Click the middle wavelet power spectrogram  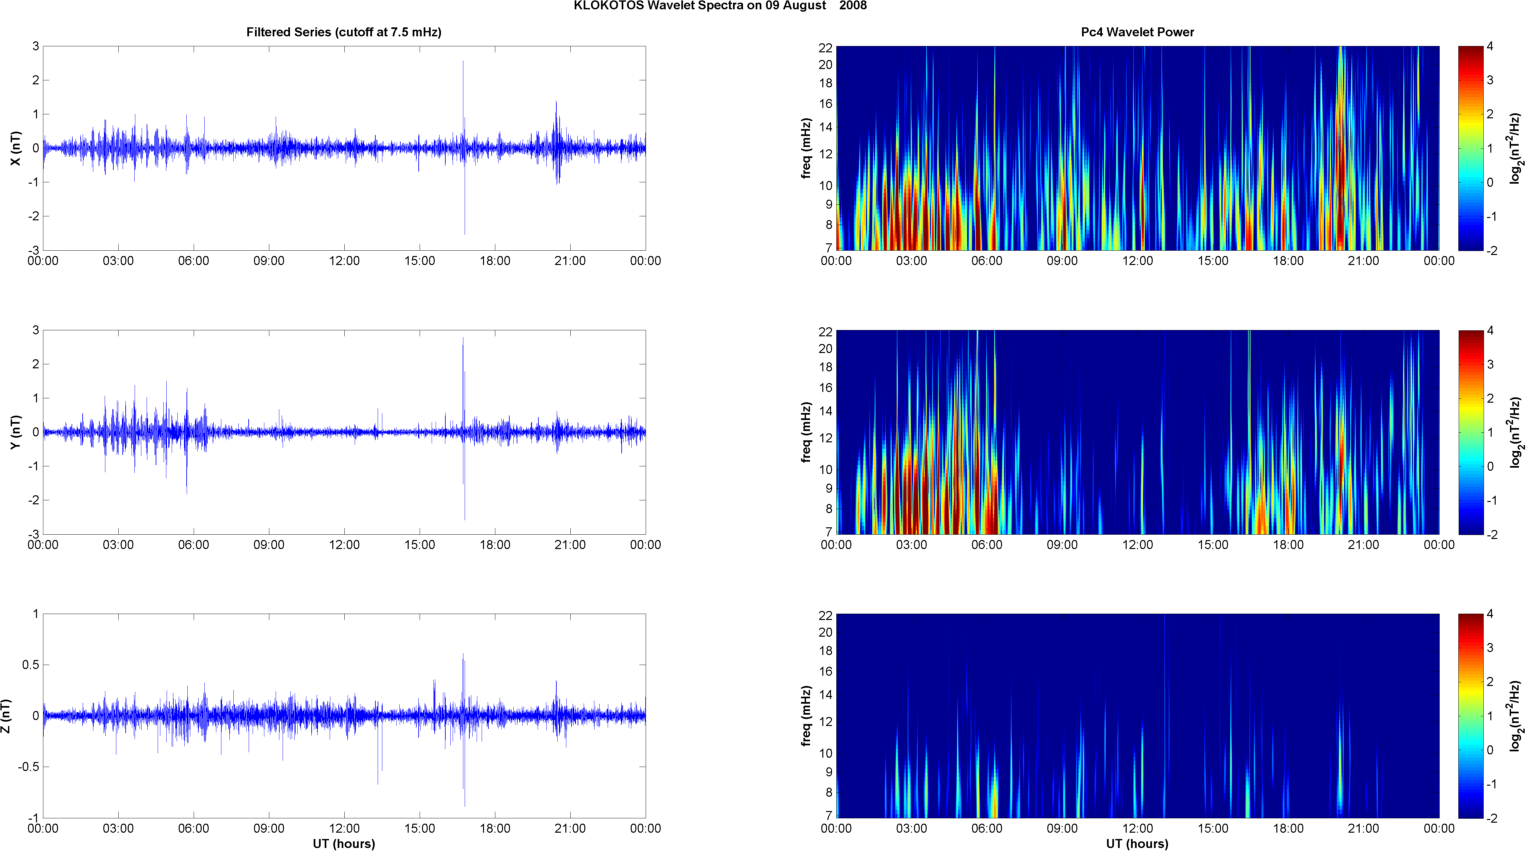click(1137, 432)
